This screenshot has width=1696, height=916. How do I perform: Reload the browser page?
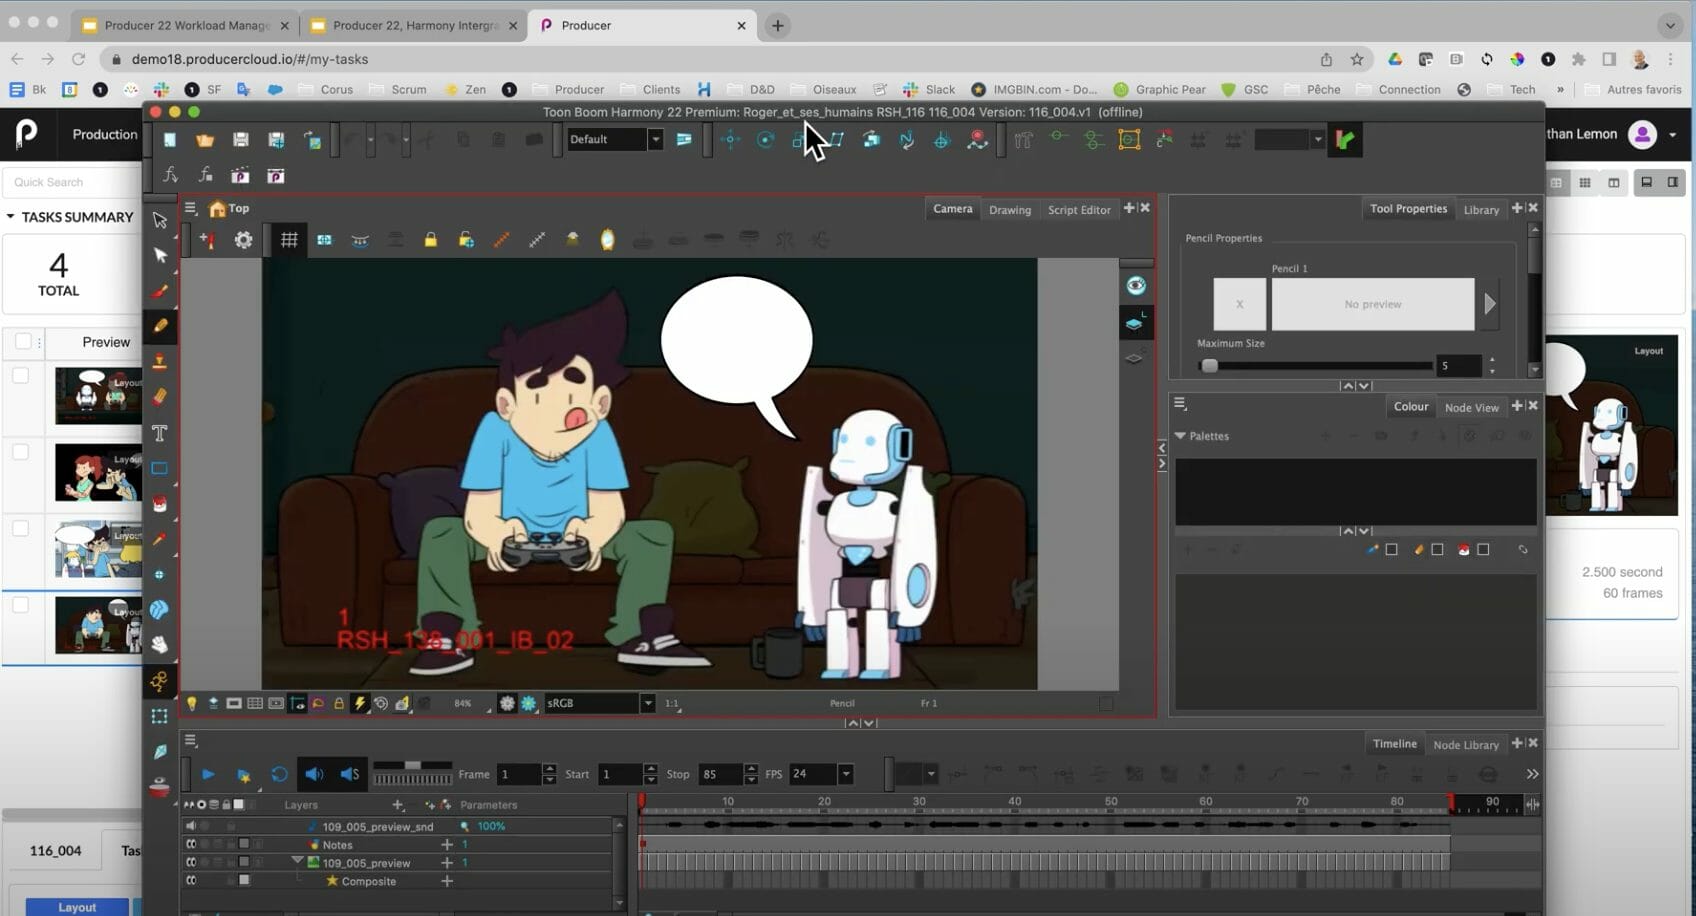(78, 59)
